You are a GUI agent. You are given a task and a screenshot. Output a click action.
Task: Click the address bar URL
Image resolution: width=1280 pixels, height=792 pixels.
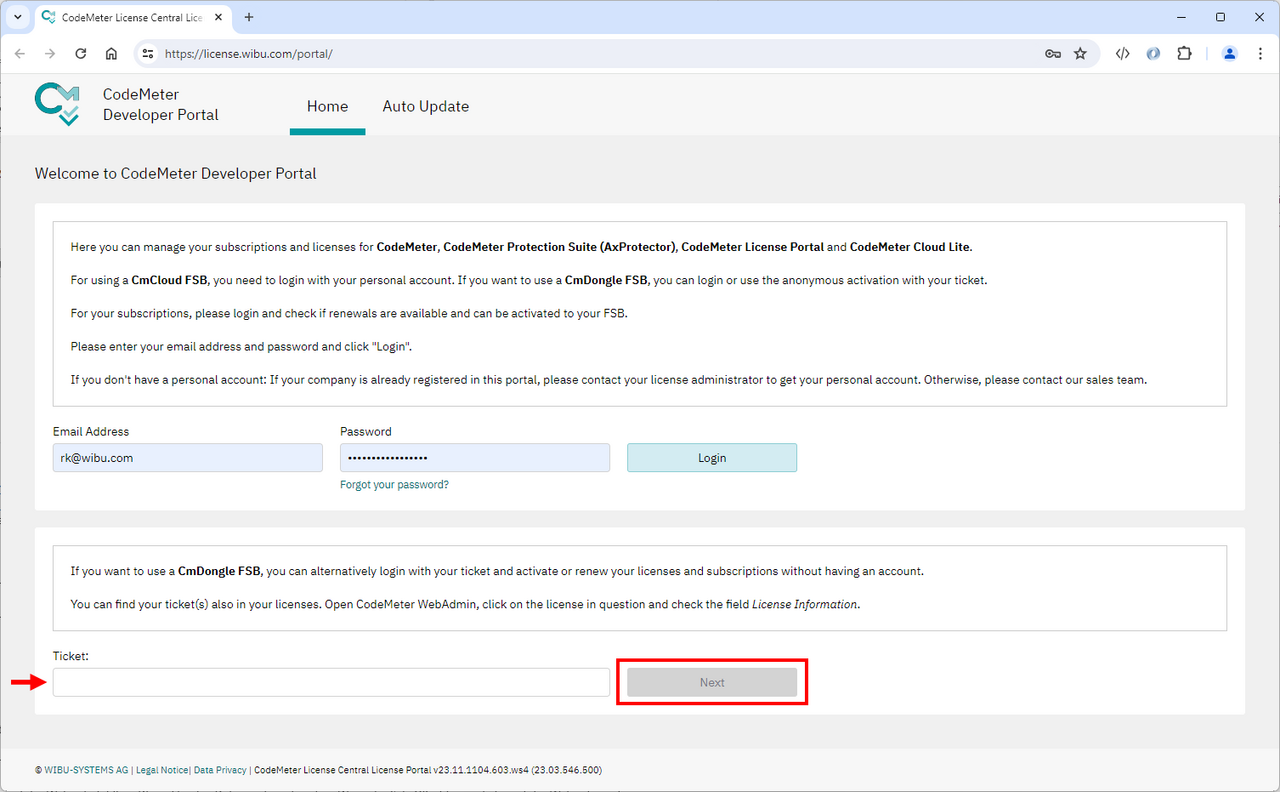pyautogui.click(x=249, y=54)
